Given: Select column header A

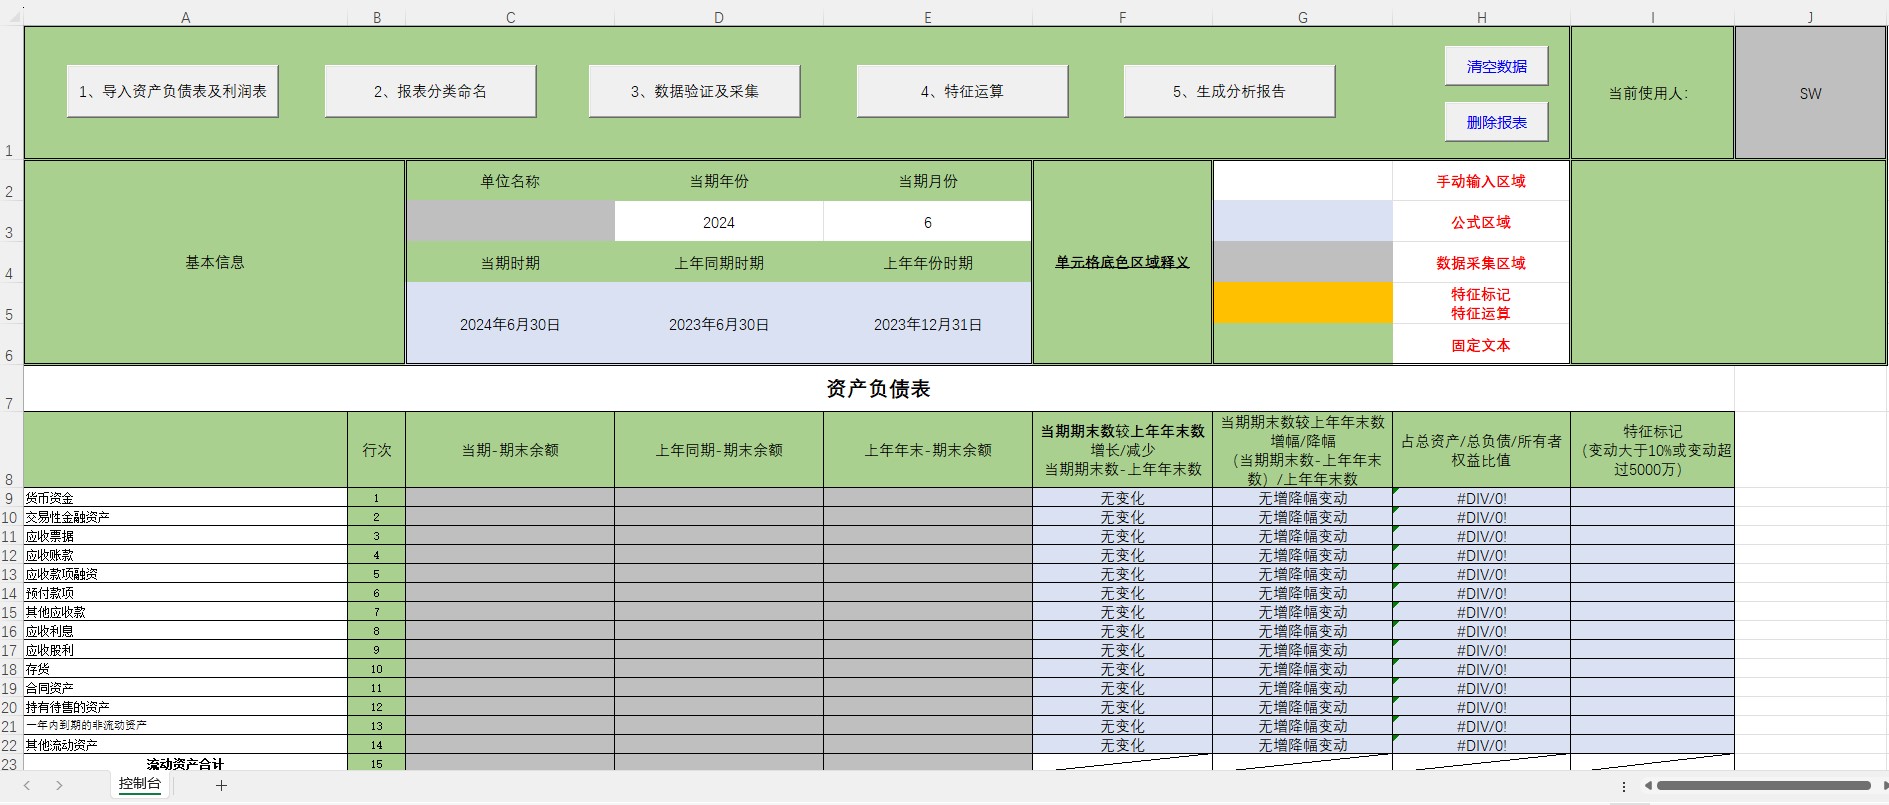Looking at the screenshot, I should point(185,17).
